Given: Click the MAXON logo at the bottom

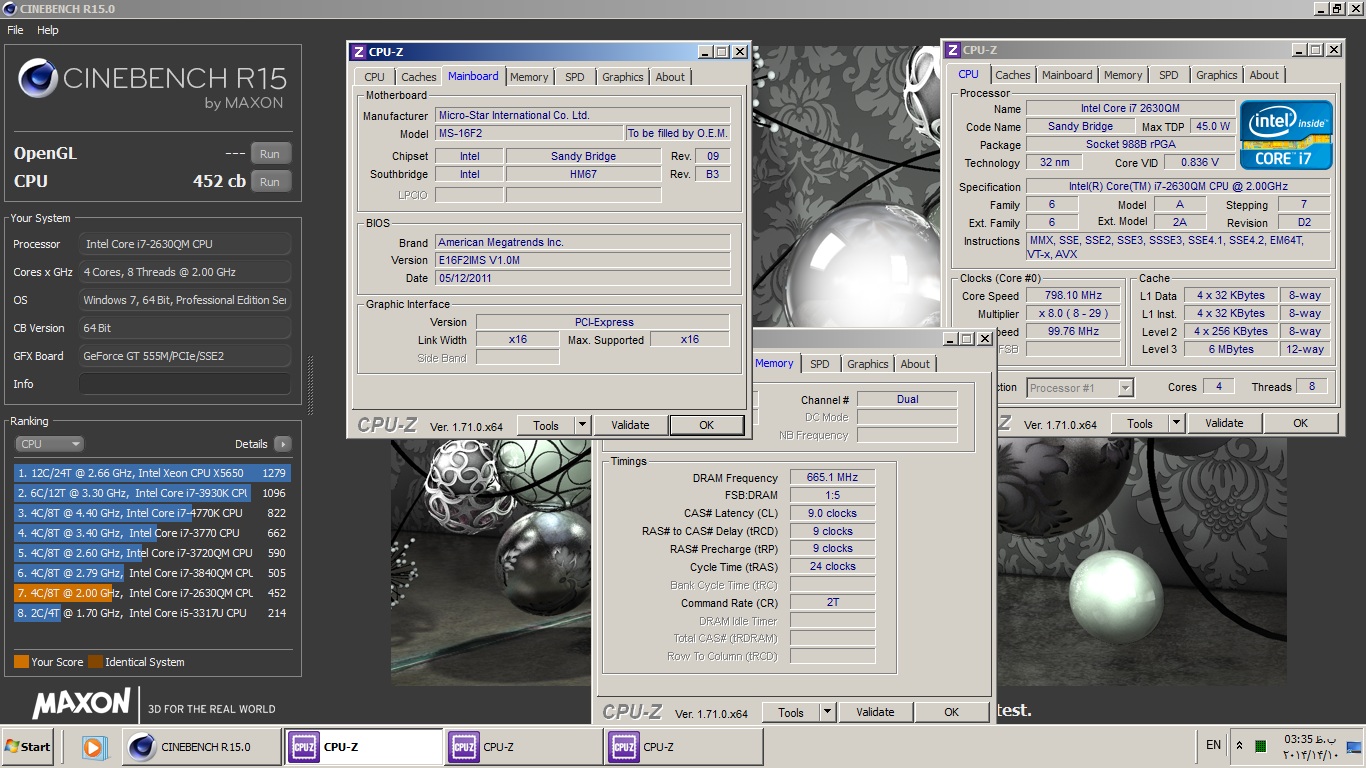Looking at the screenshot, I should (82, 703).
